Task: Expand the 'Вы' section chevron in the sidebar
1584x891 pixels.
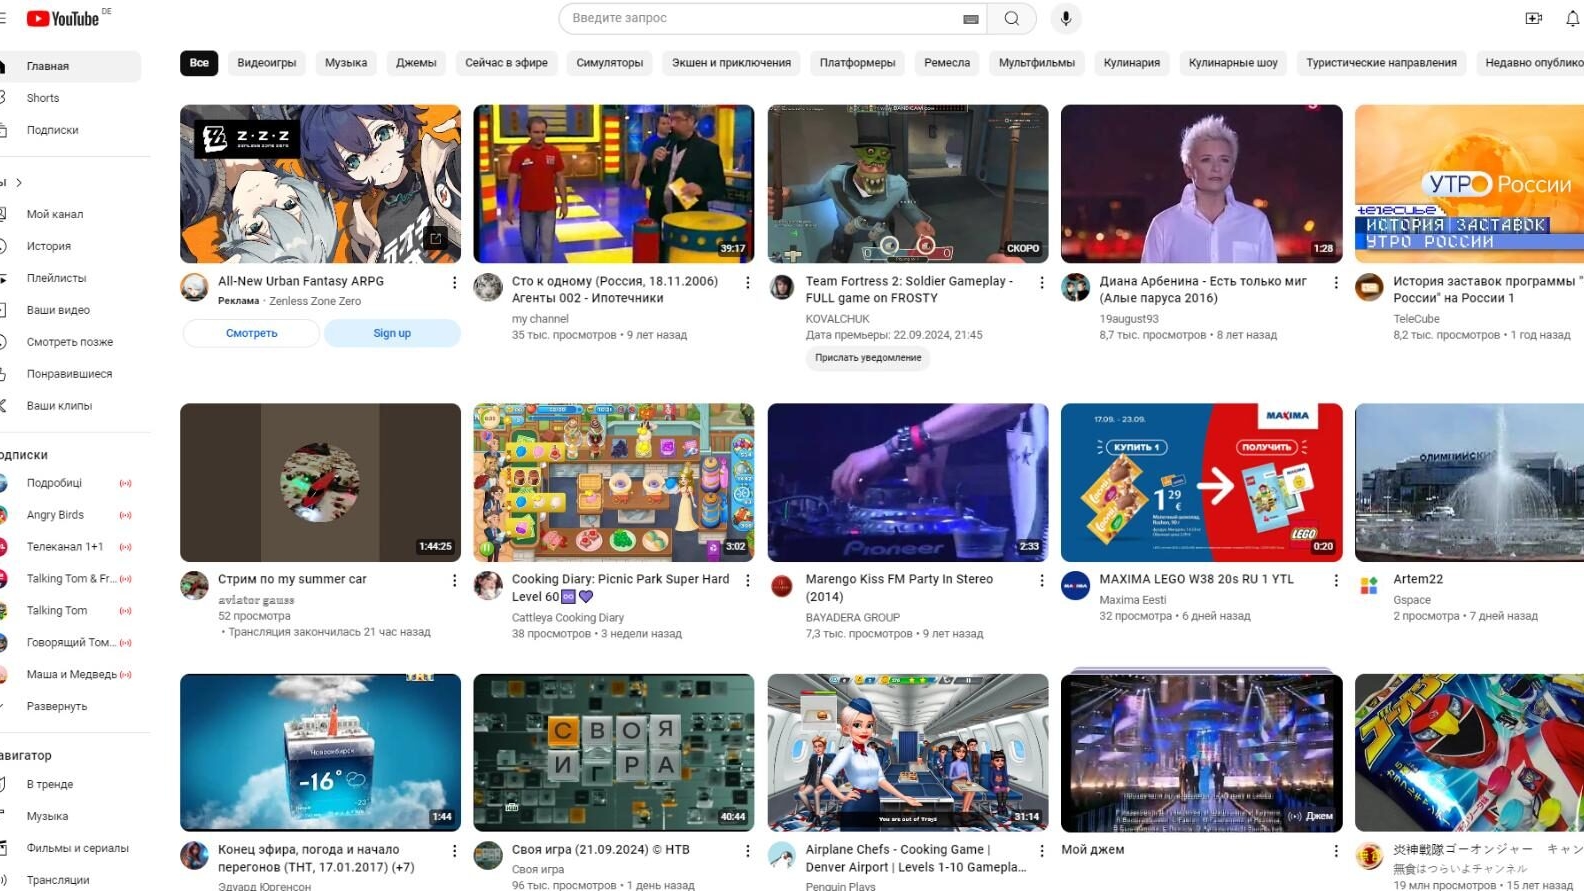Action: click(19, 182)
